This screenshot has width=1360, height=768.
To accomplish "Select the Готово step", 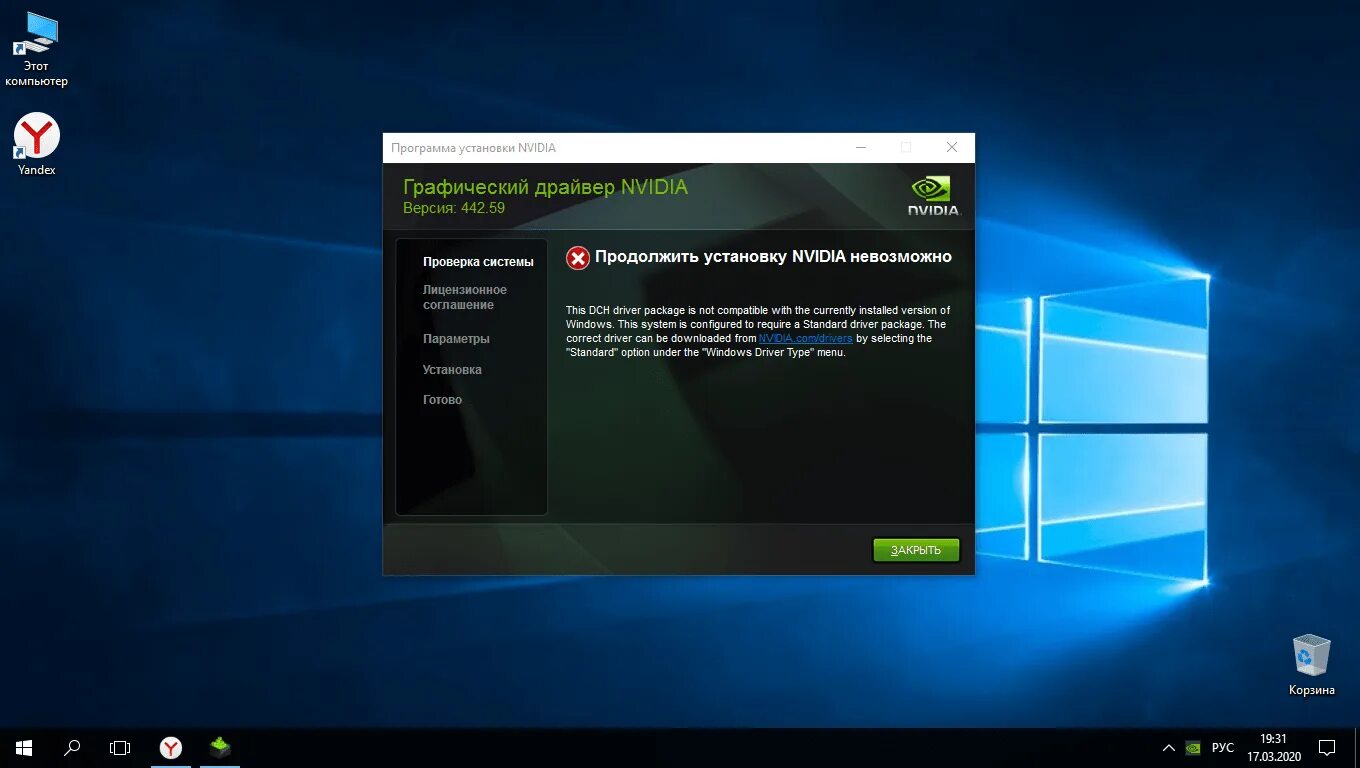I will [442, 400].
